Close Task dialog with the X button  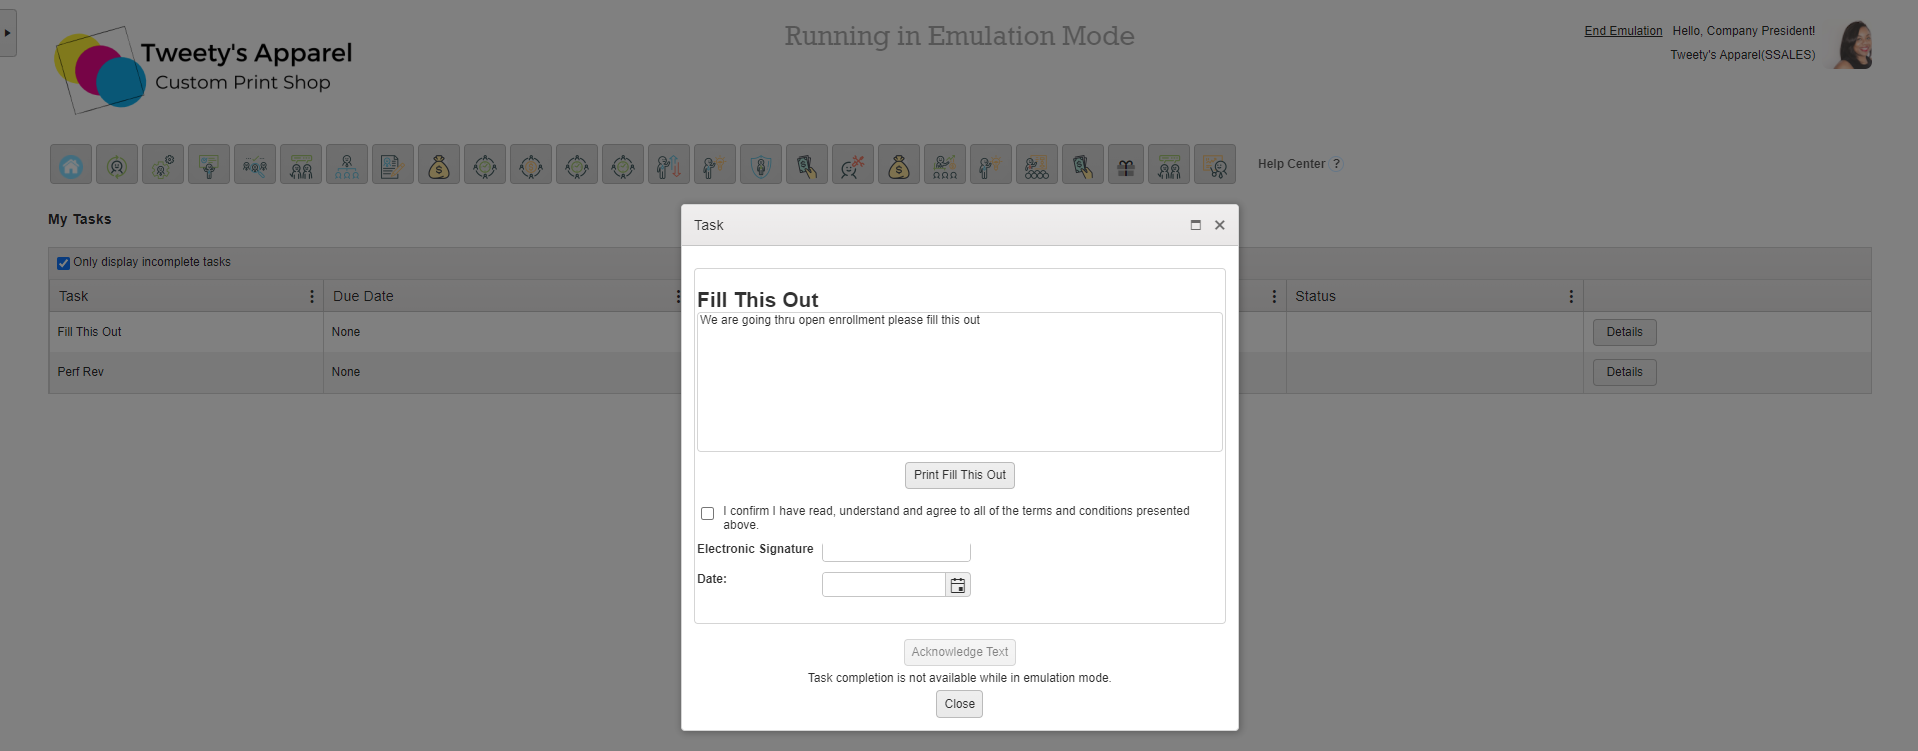(x=1220, y=225)
